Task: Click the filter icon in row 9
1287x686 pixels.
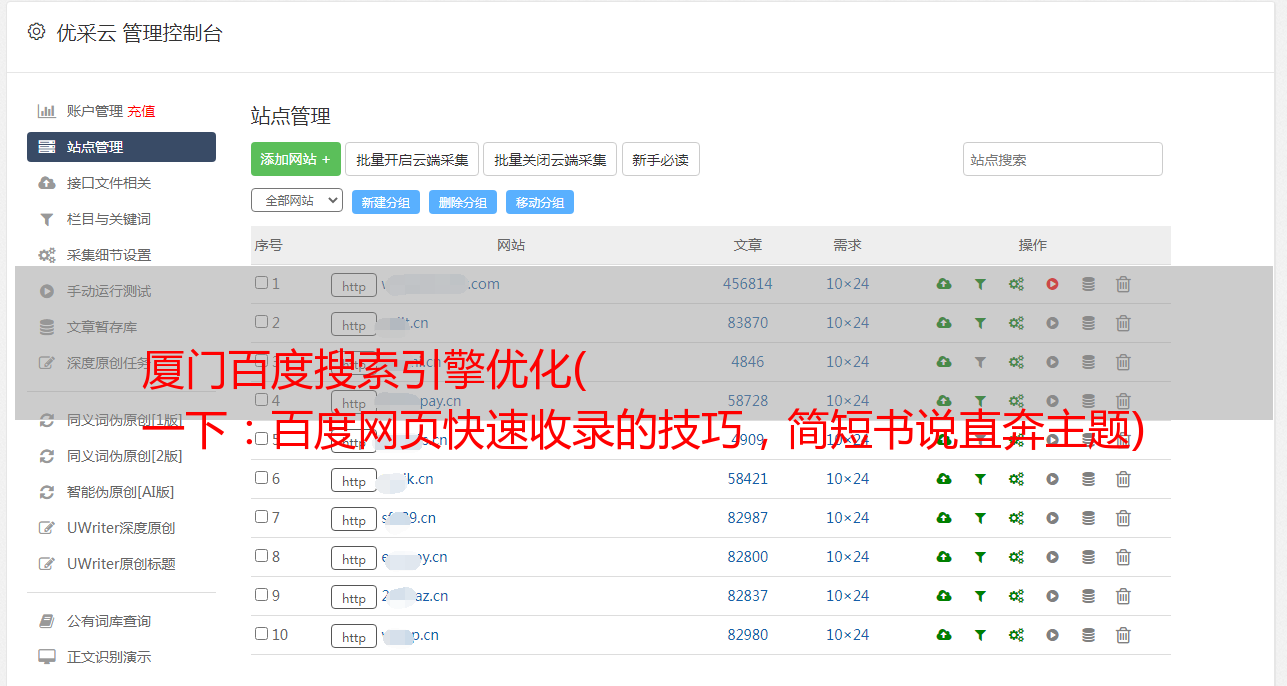Action: pos(980,596)
